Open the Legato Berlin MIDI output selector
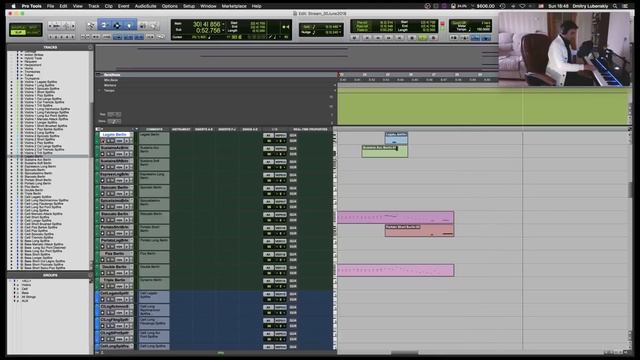The image size is (640, 360). tap(280, 135)
